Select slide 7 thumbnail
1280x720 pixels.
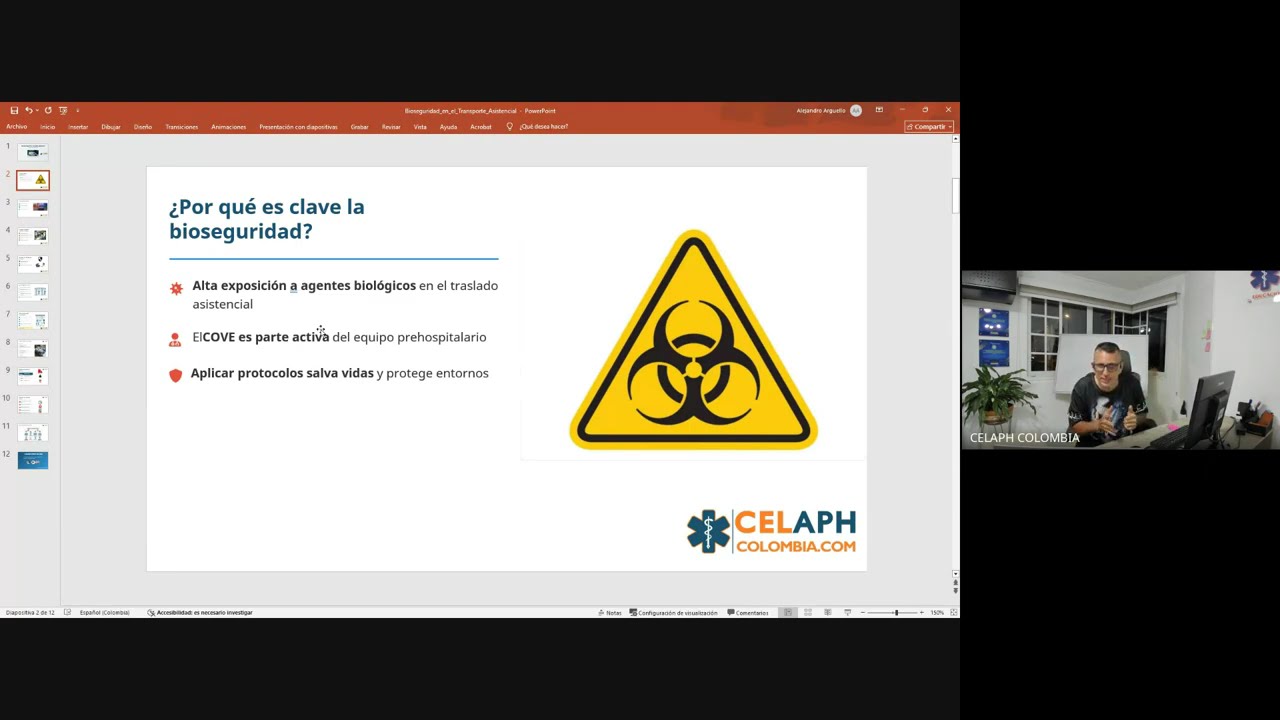coord(33,320)
